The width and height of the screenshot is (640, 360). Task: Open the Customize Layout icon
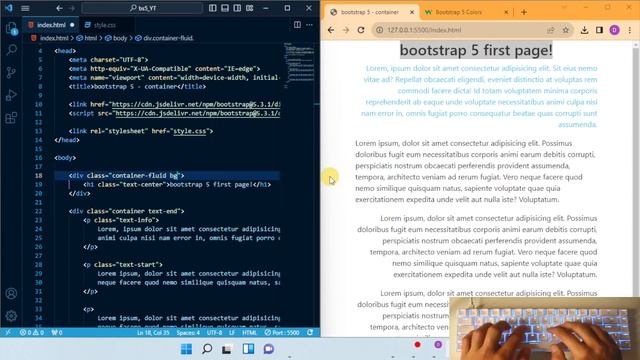250,8
